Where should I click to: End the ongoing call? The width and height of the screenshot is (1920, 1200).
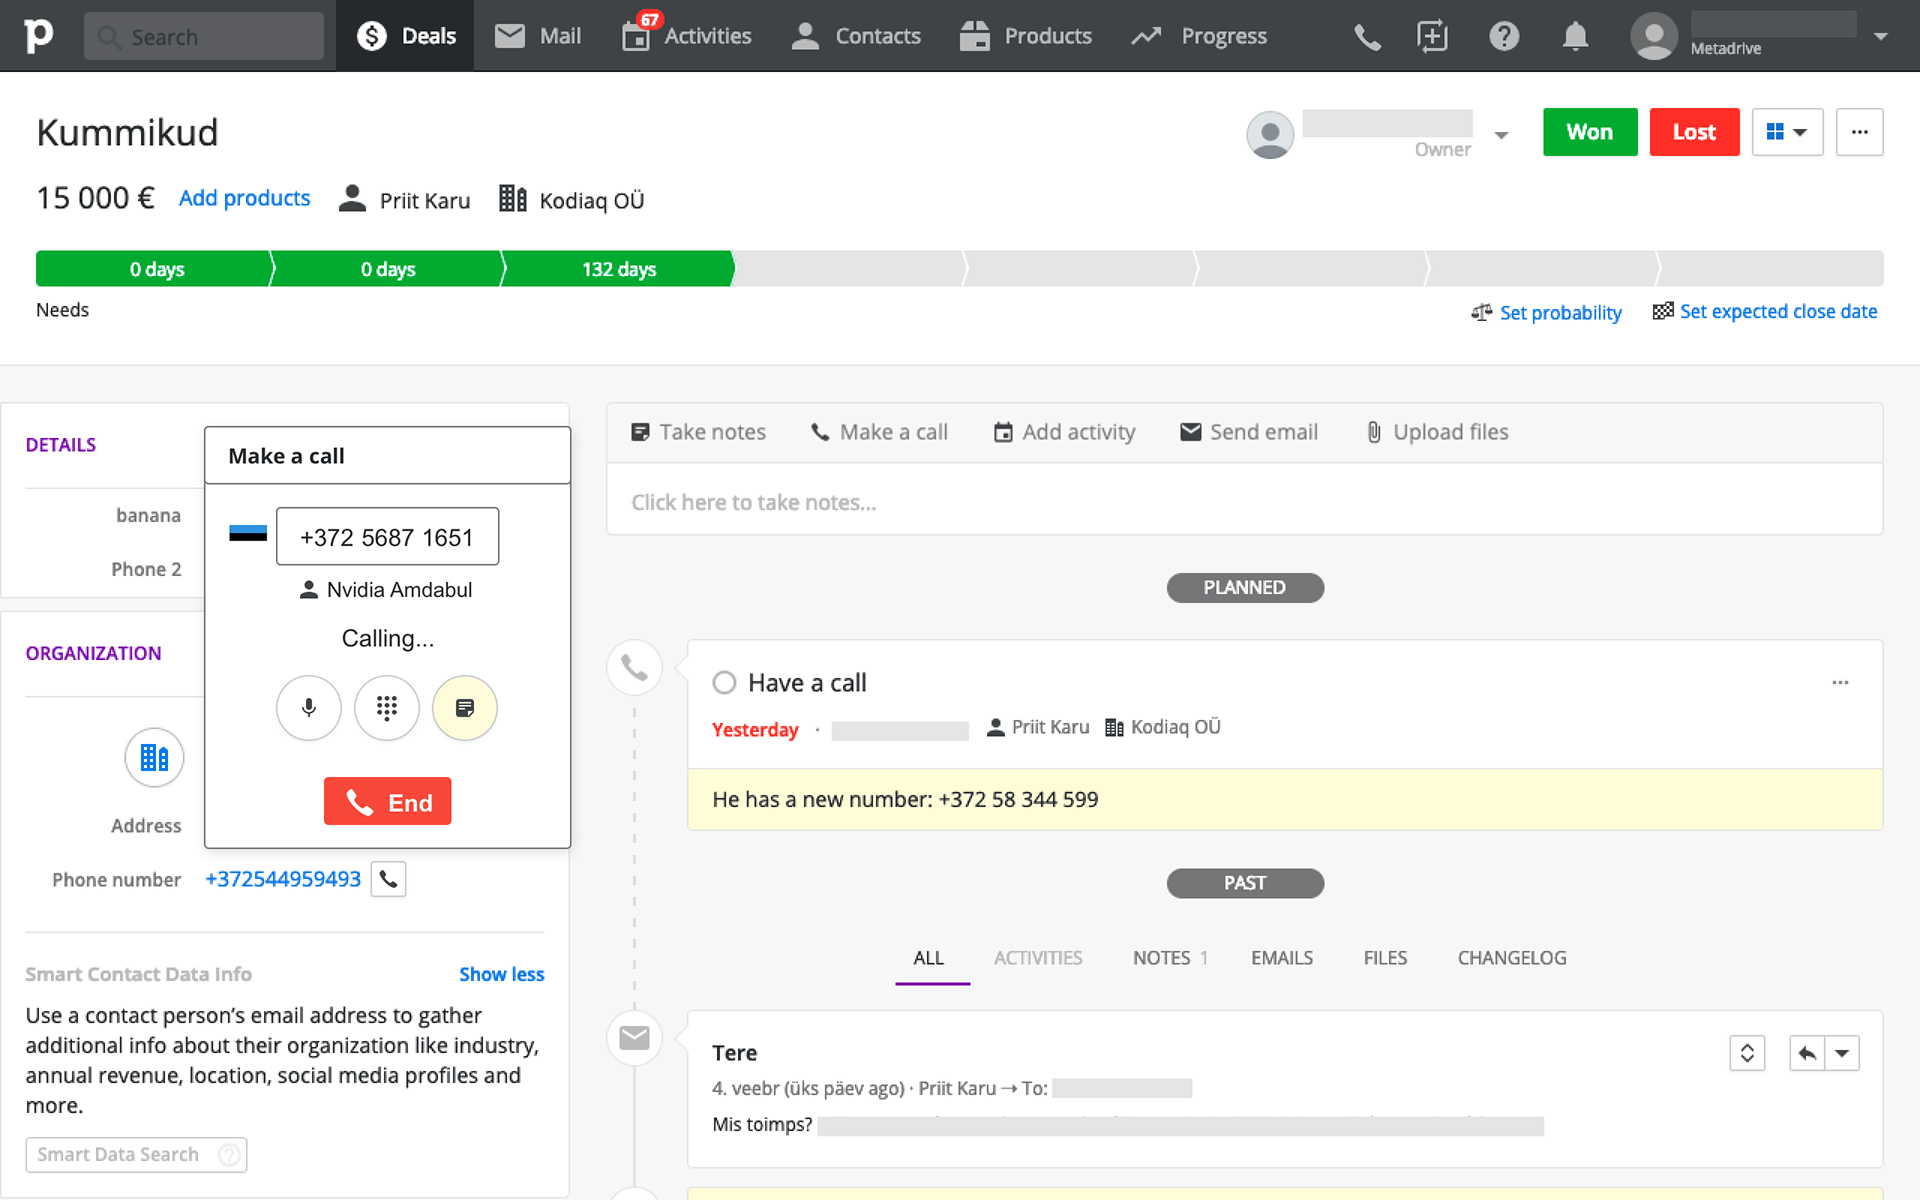coord(387,802)
